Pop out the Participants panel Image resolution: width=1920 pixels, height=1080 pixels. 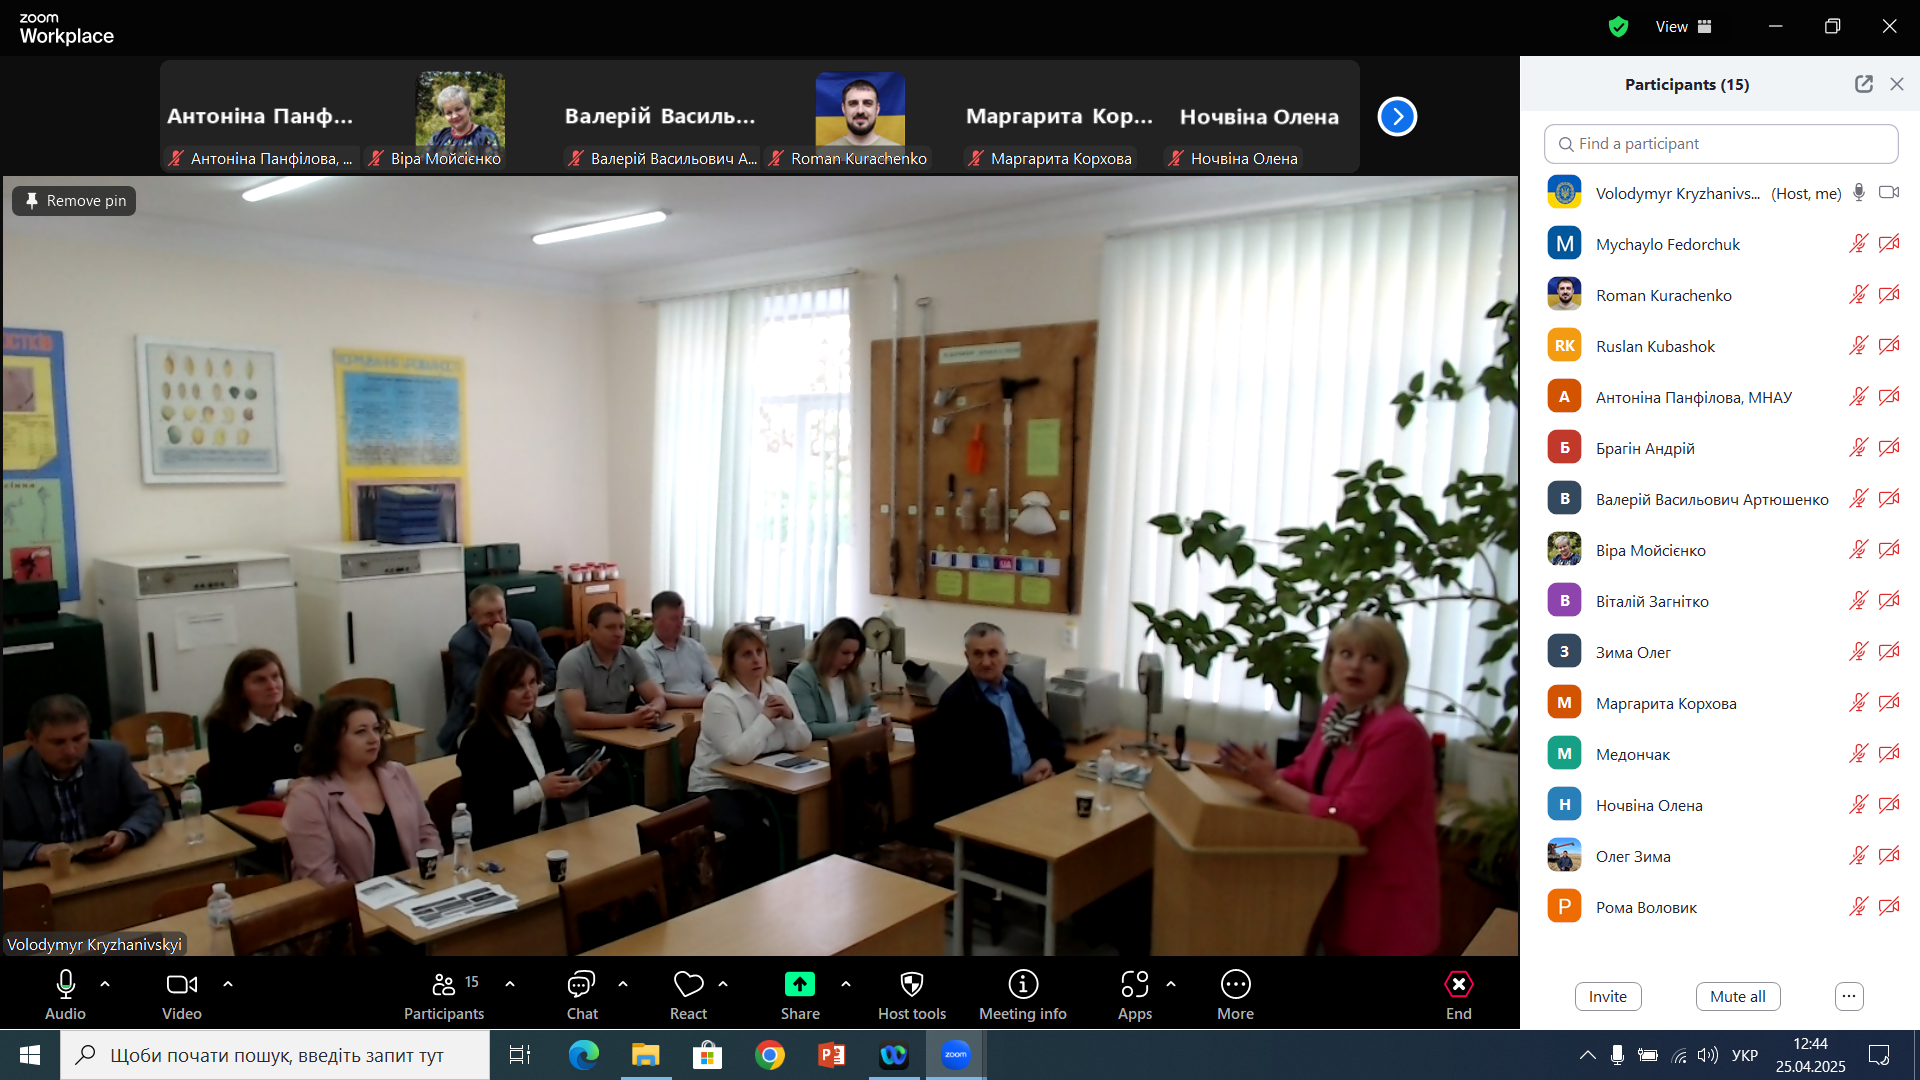click(1863, 84)
